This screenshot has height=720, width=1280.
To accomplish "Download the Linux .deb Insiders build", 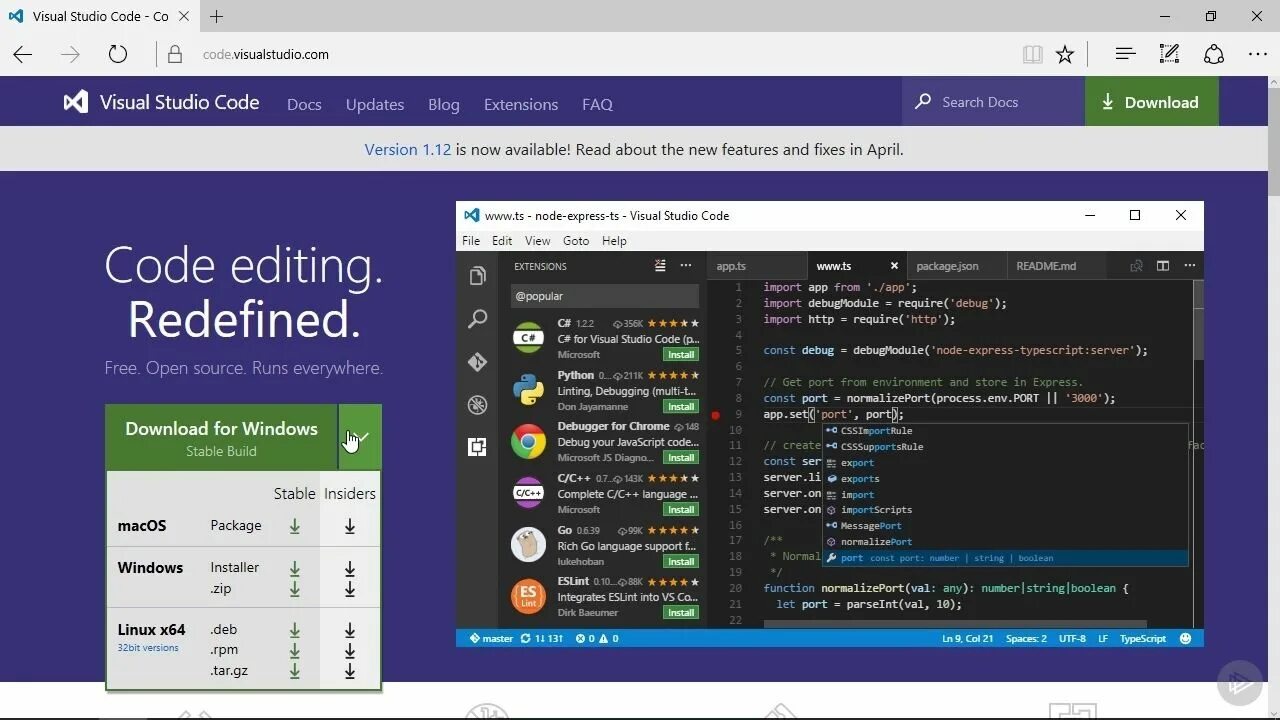I will [x=350, y=630].
